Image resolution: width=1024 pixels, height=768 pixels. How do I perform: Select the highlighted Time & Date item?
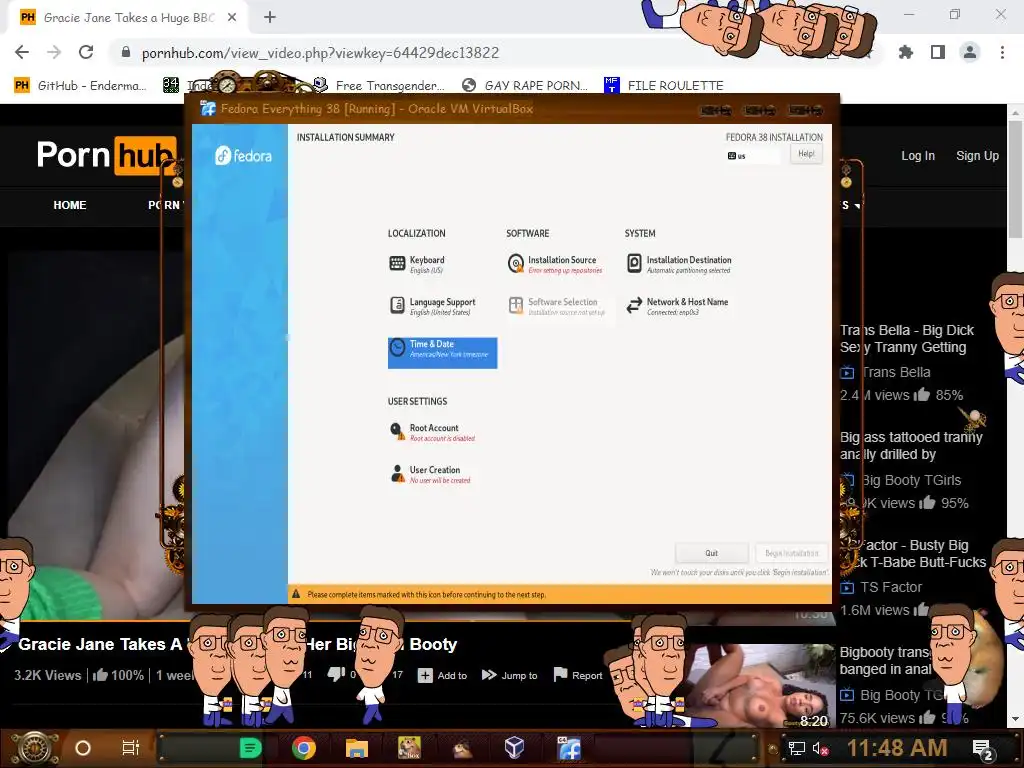(442, 353)
